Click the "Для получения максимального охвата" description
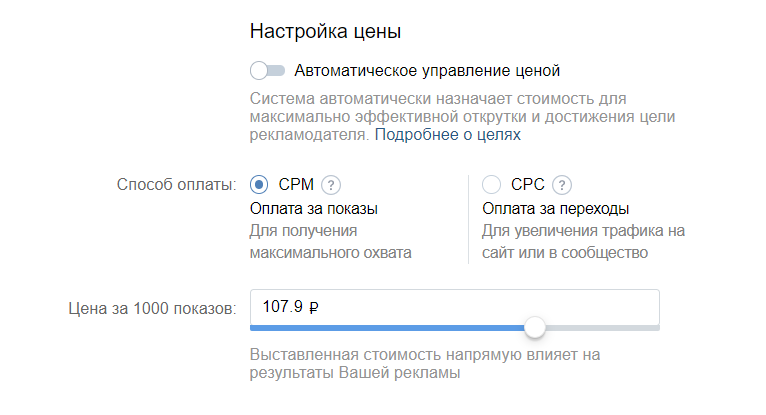This screenshot has width=766, height=415. 331,242
